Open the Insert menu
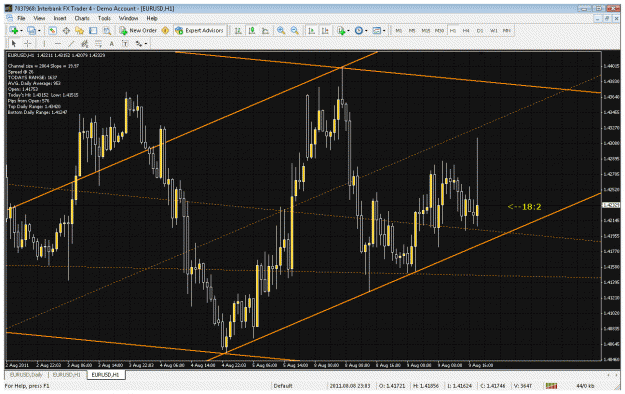 (x=60, y=18)
